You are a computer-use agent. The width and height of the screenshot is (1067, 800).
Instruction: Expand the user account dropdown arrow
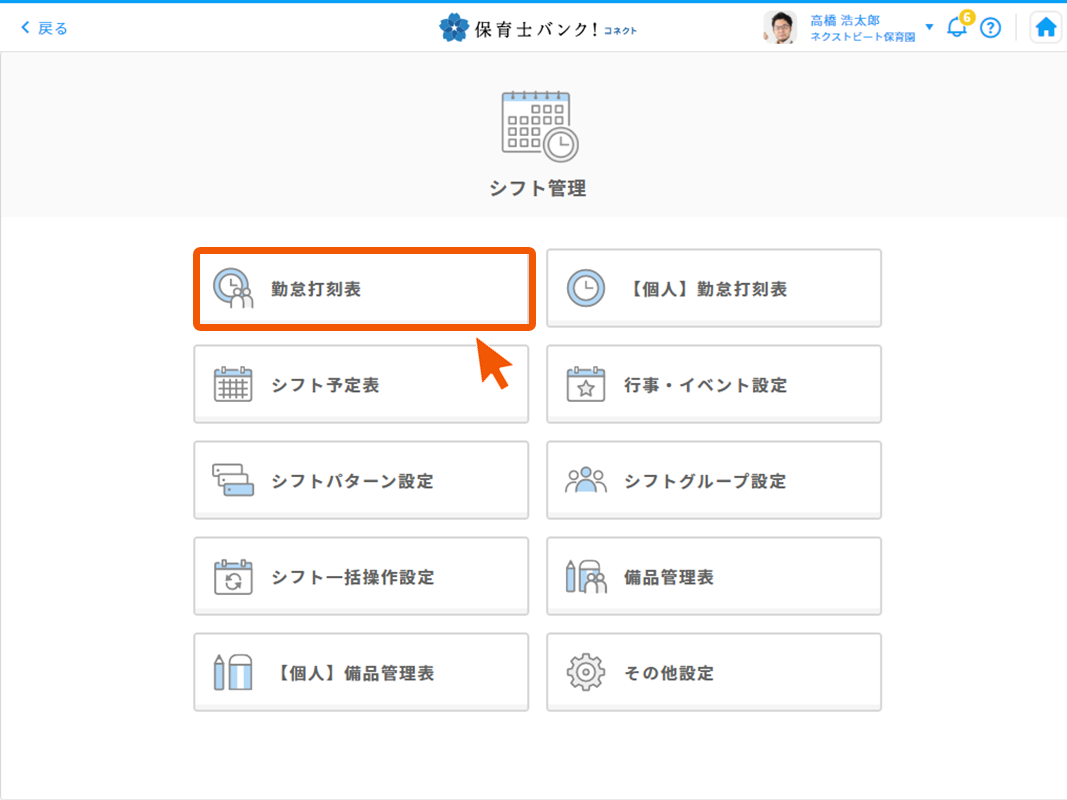tap(929, 27)
